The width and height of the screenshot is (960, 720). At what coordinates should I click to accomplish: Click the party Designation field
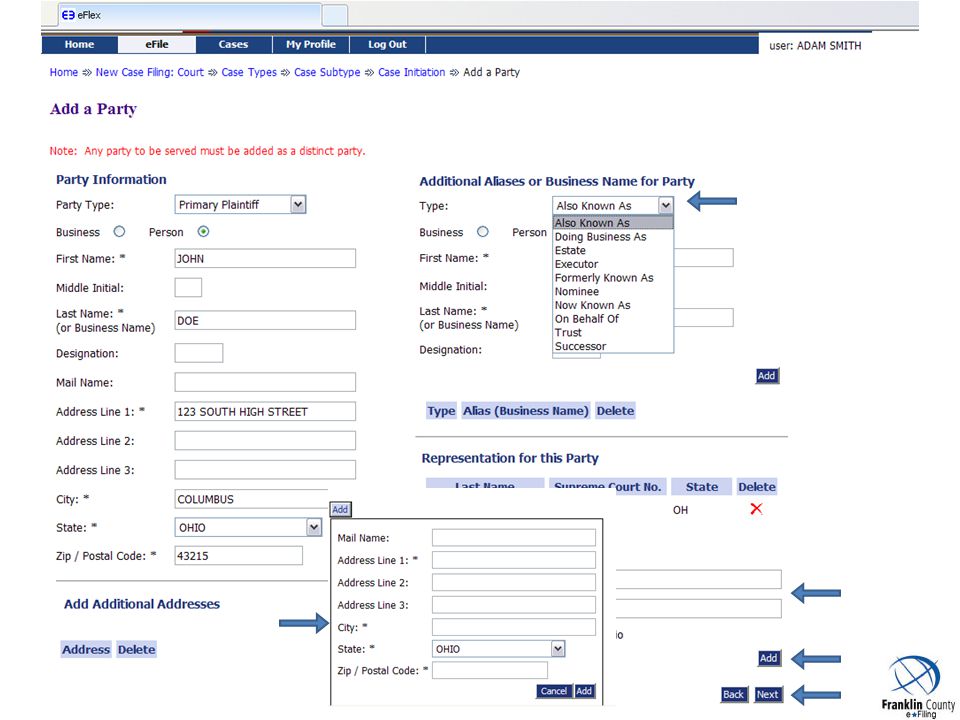[x=199, y=353]
